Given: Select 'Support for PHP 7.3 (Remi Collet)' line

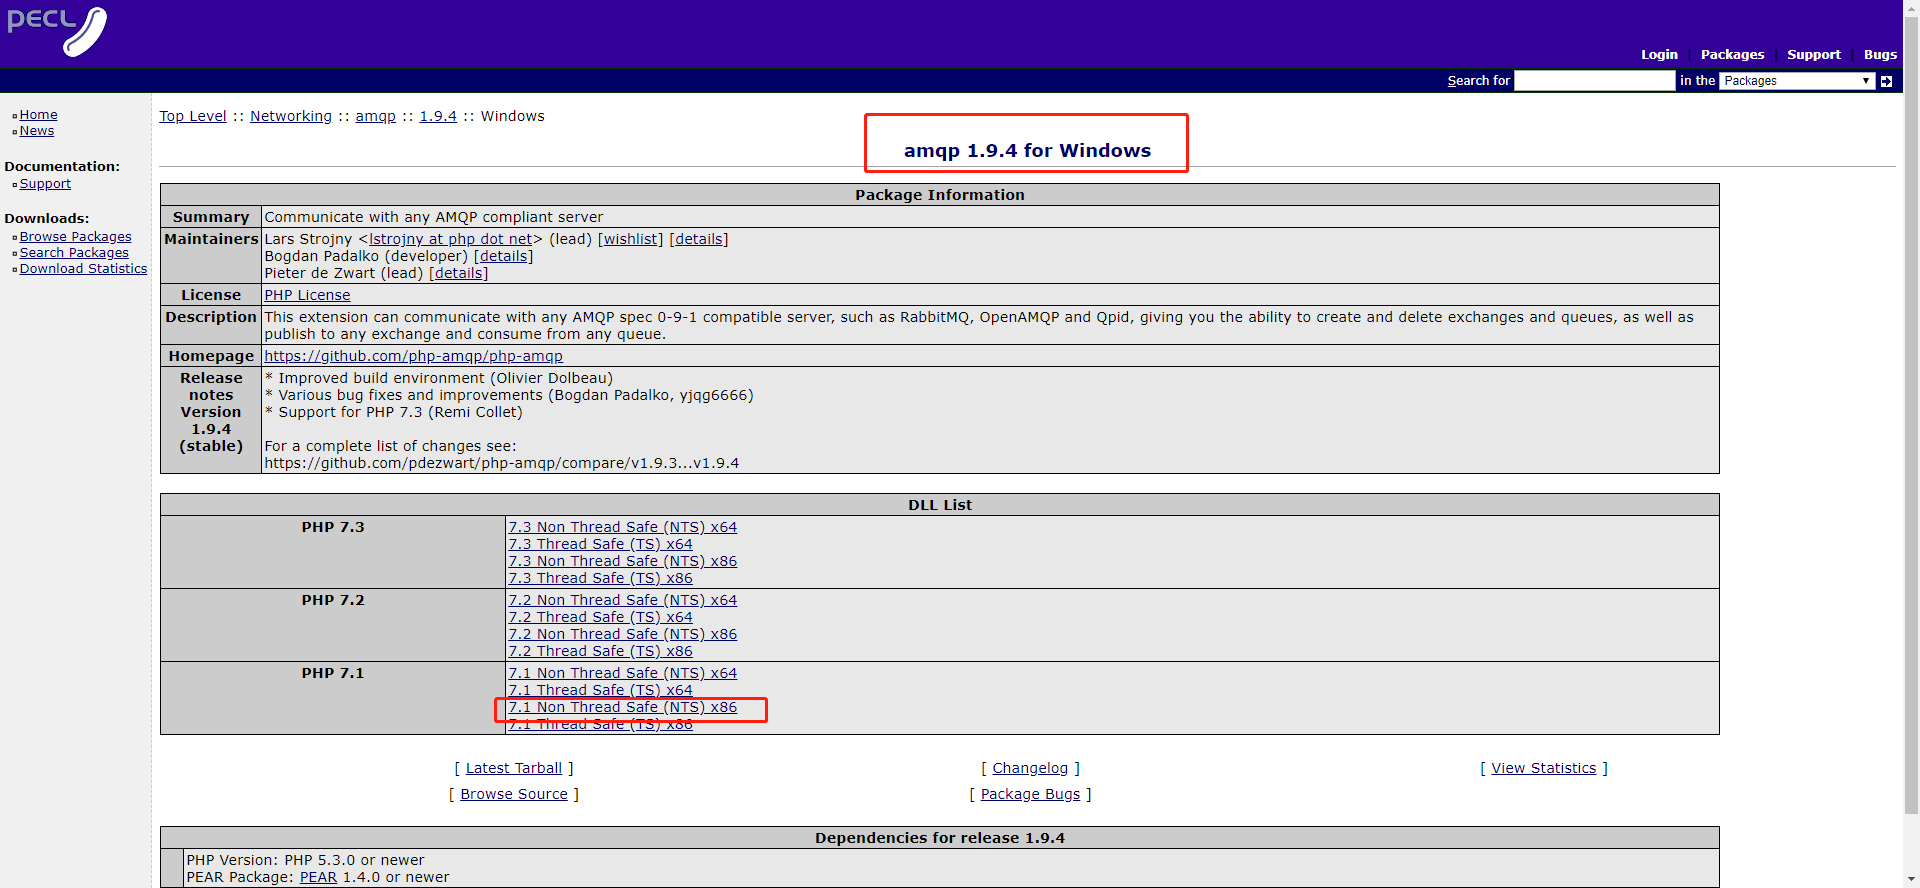Looking at the screenshot, I should tap(394, 412).
